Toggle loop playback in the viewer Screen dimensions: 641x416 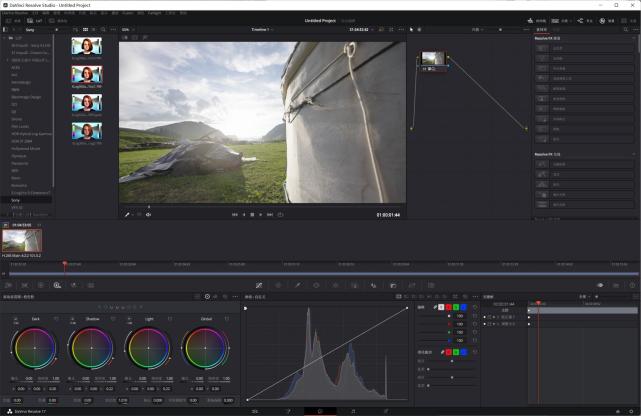[x=281, y=214]
